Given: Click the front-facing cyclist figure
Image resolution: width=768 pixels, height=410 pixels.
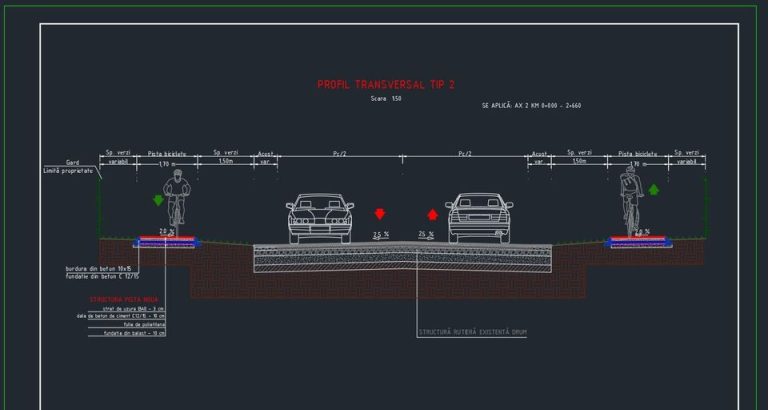Looking at the screenshot, I should coord(177,201).
